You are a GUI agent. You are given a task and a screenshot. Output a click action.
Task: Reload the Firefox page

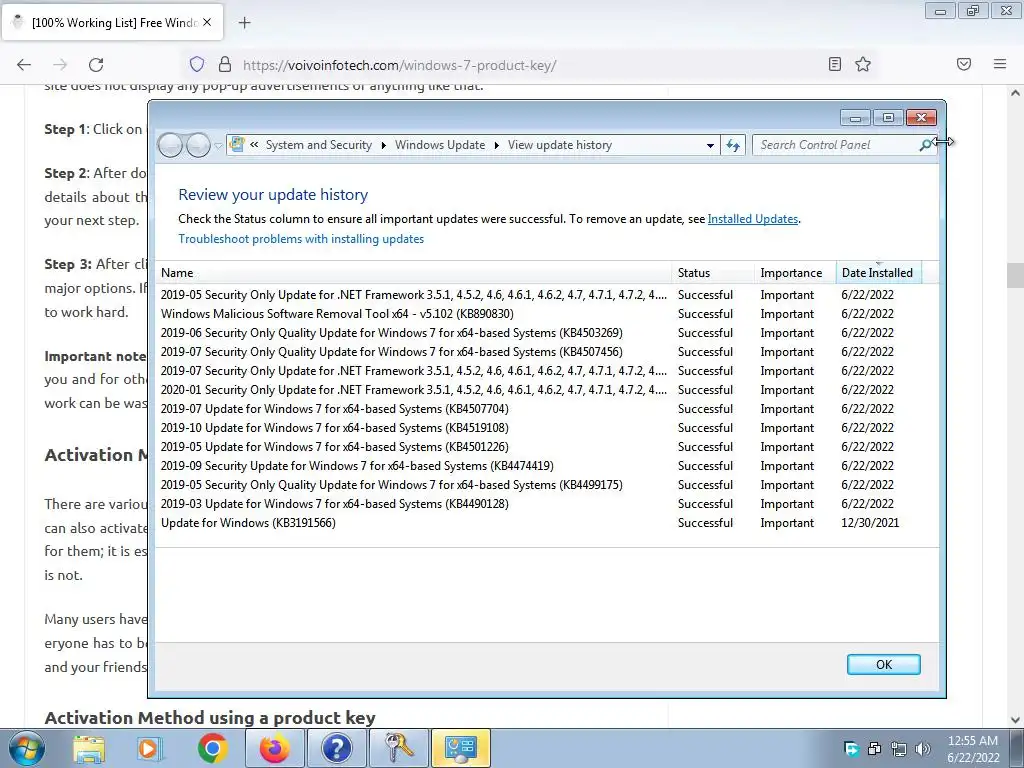pyautogui.click(x=96, y=65)
